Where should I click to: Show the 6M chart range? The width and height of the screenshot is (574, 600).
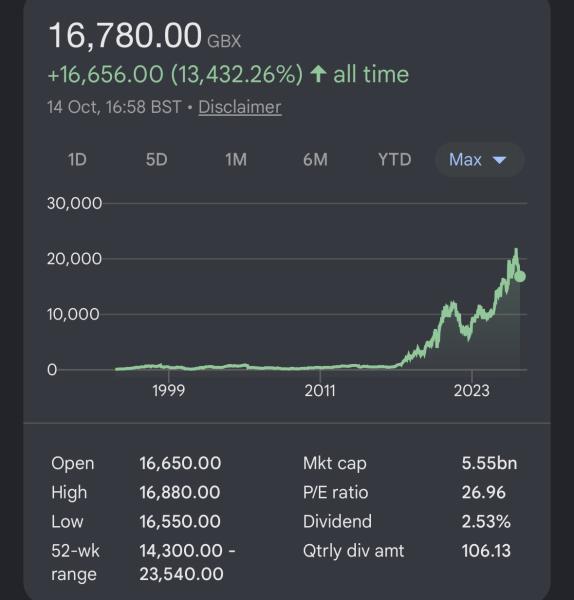click(315, 160)
